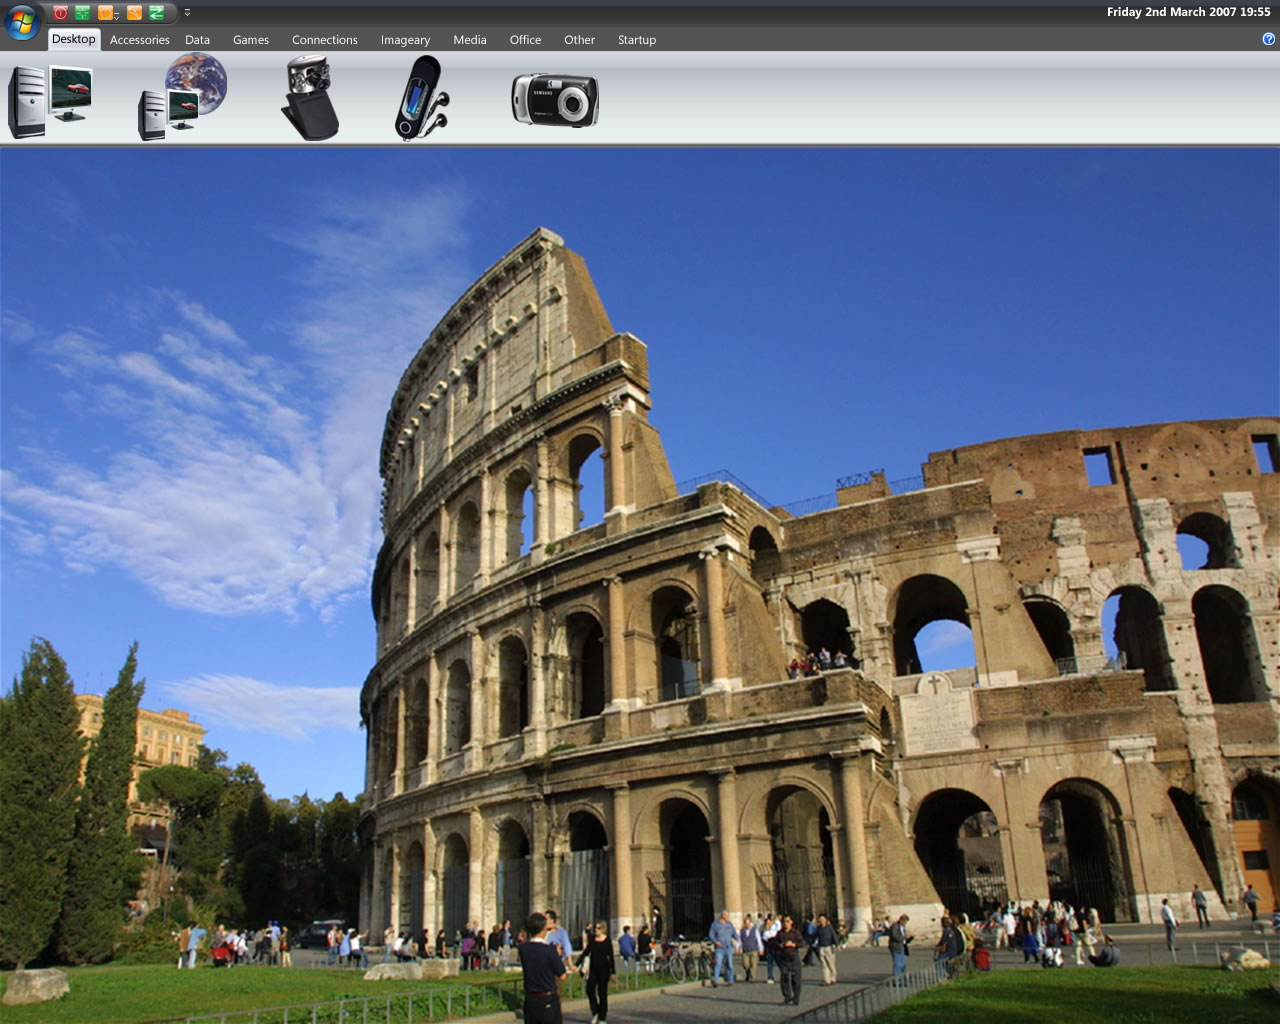Open the networked computer with globe icon
The width and height of the screenshot is (1280, 1024).
pyautogui.click(x=182, y=97)
